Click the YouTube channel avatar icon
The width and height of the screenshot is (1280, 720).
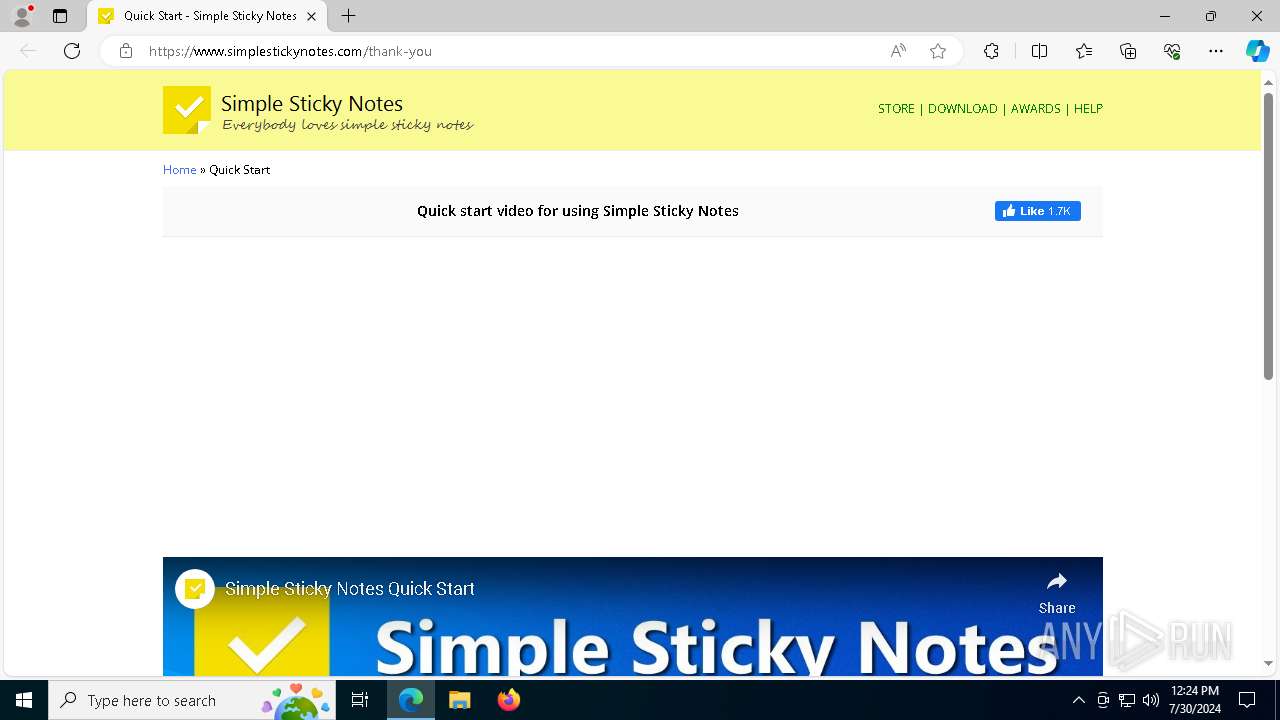pos(195,589)
